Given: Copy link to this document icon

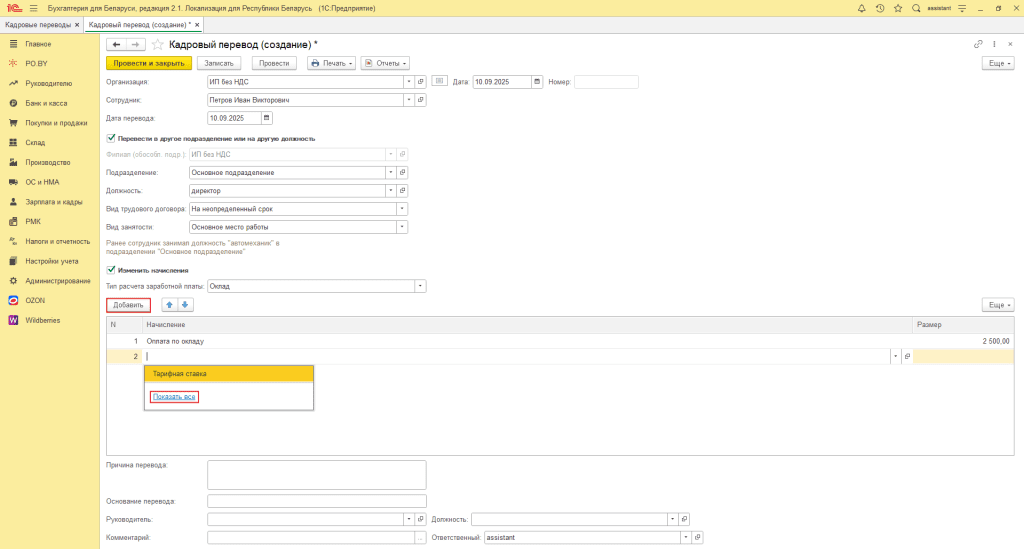Looking at the screenshot, I should 978,44.
